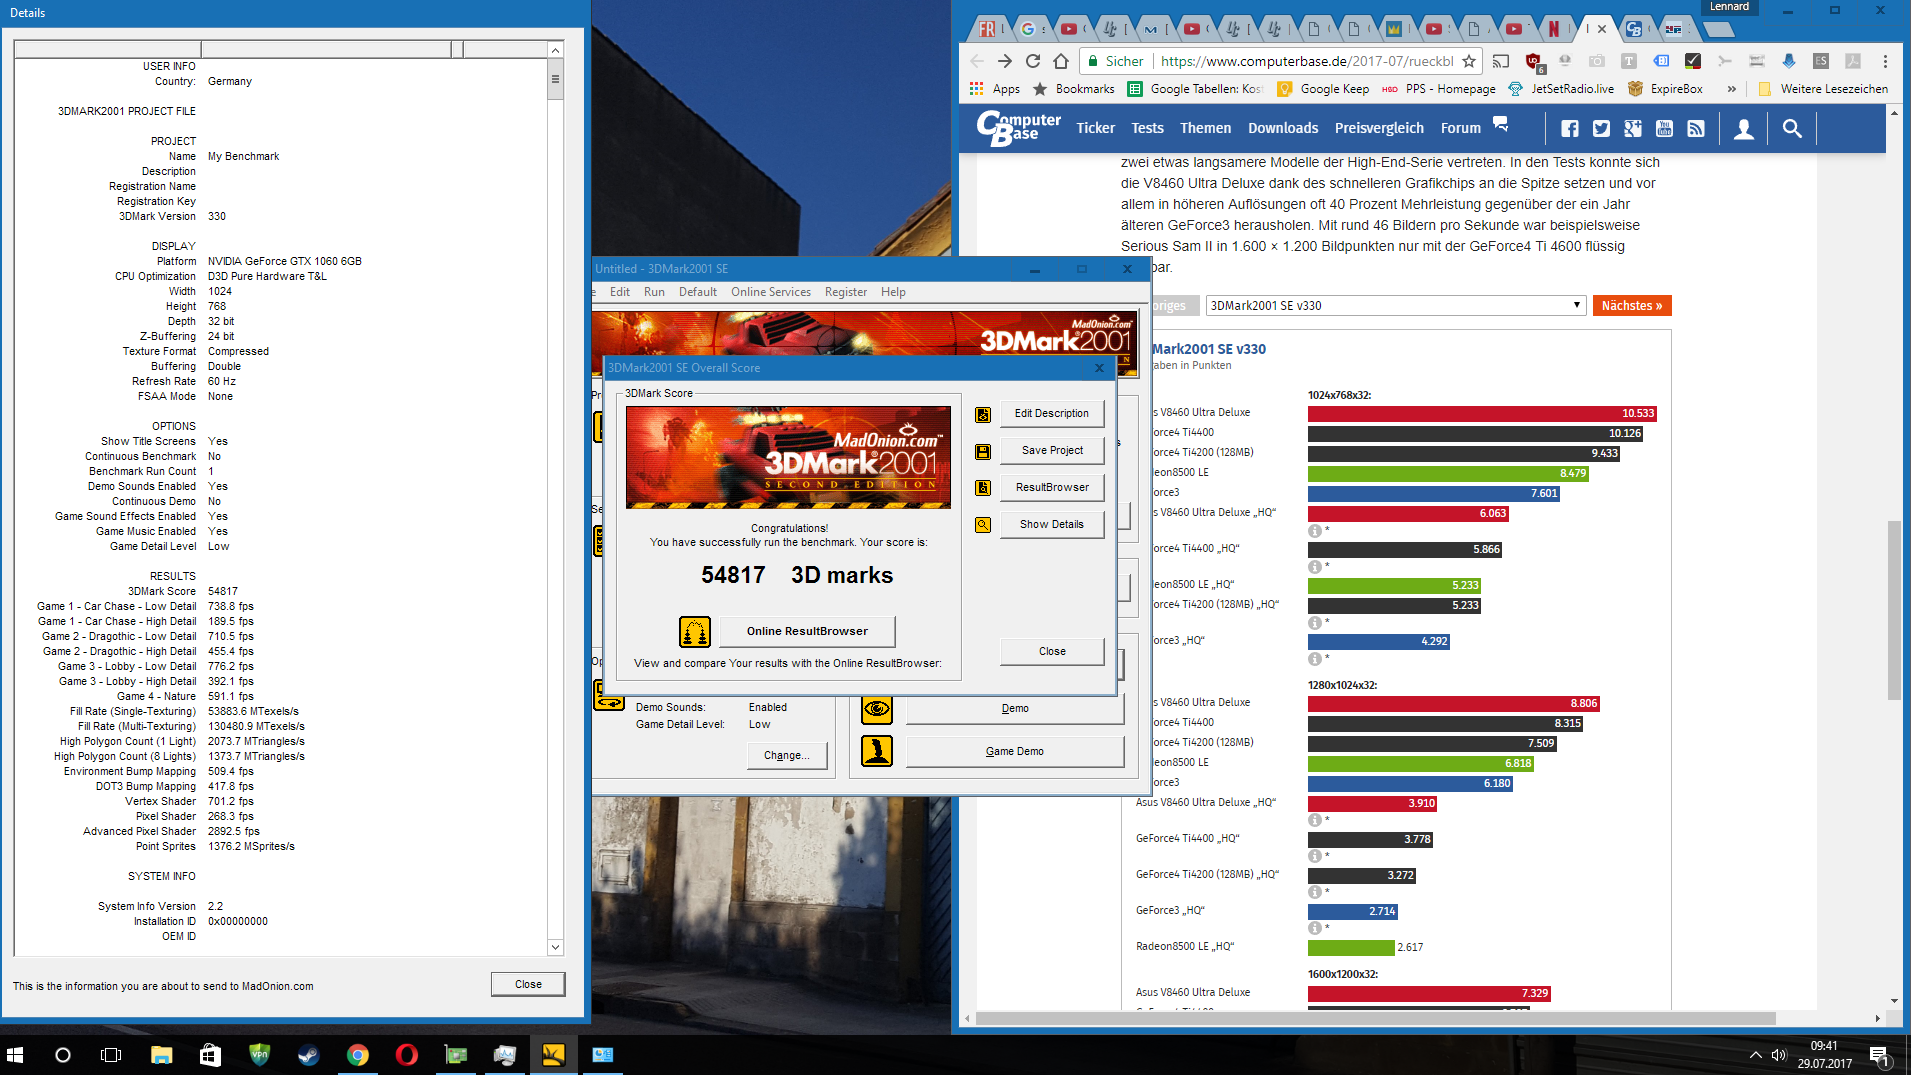Open the Preisvergleich link
The height and width of the screenshot is (1075, 1911).
tap(1379, 128)
